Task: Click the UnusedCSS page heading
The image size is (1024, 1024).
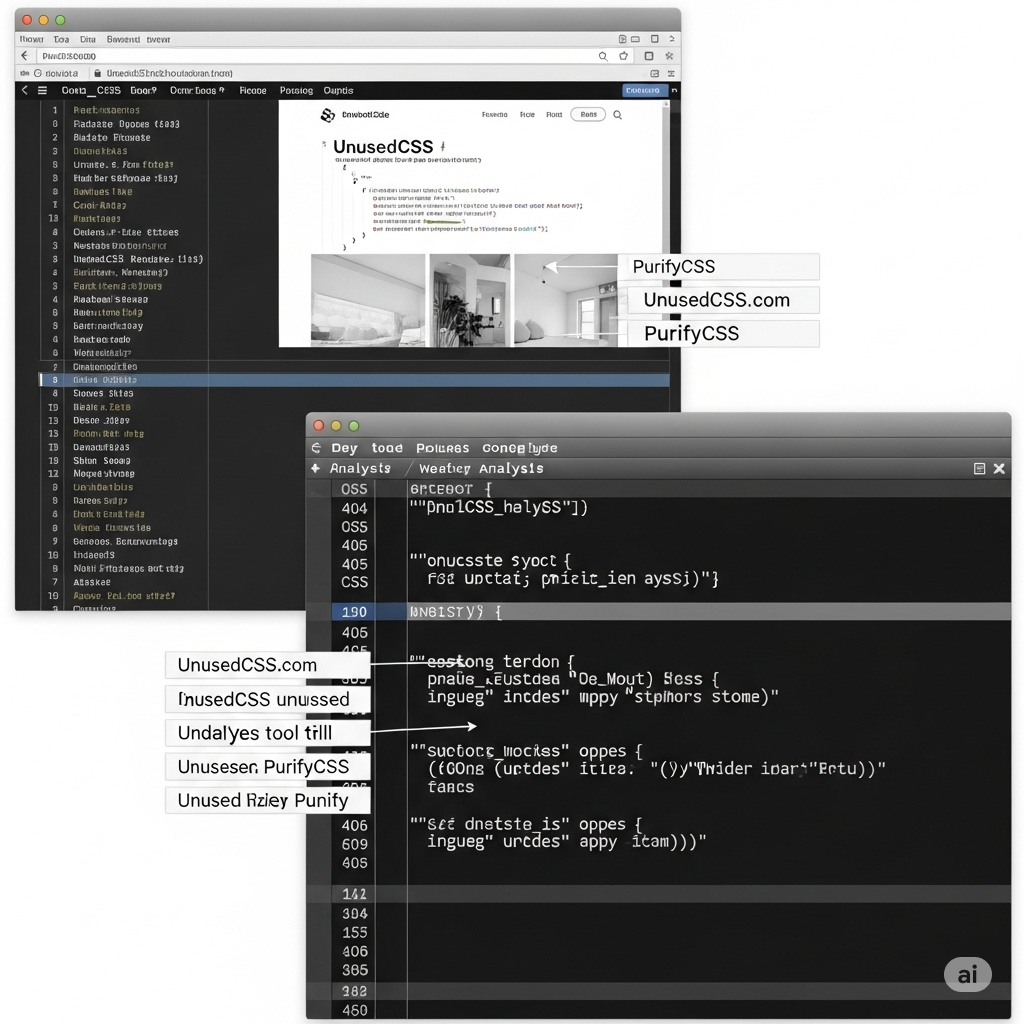Action: click(383, 147)
